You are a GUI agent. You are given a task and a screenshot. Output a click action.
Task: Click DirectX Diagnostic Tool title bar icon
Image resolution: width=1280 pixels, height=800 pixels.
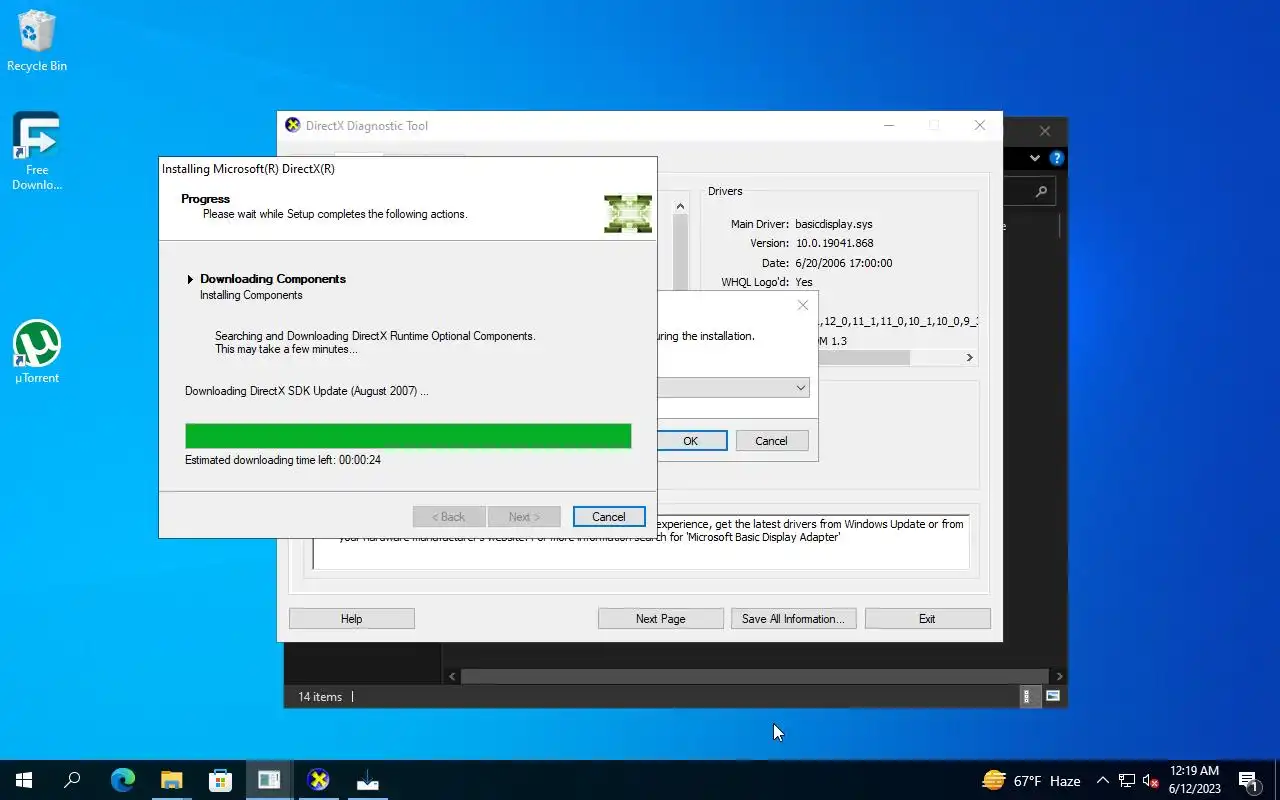293,125
